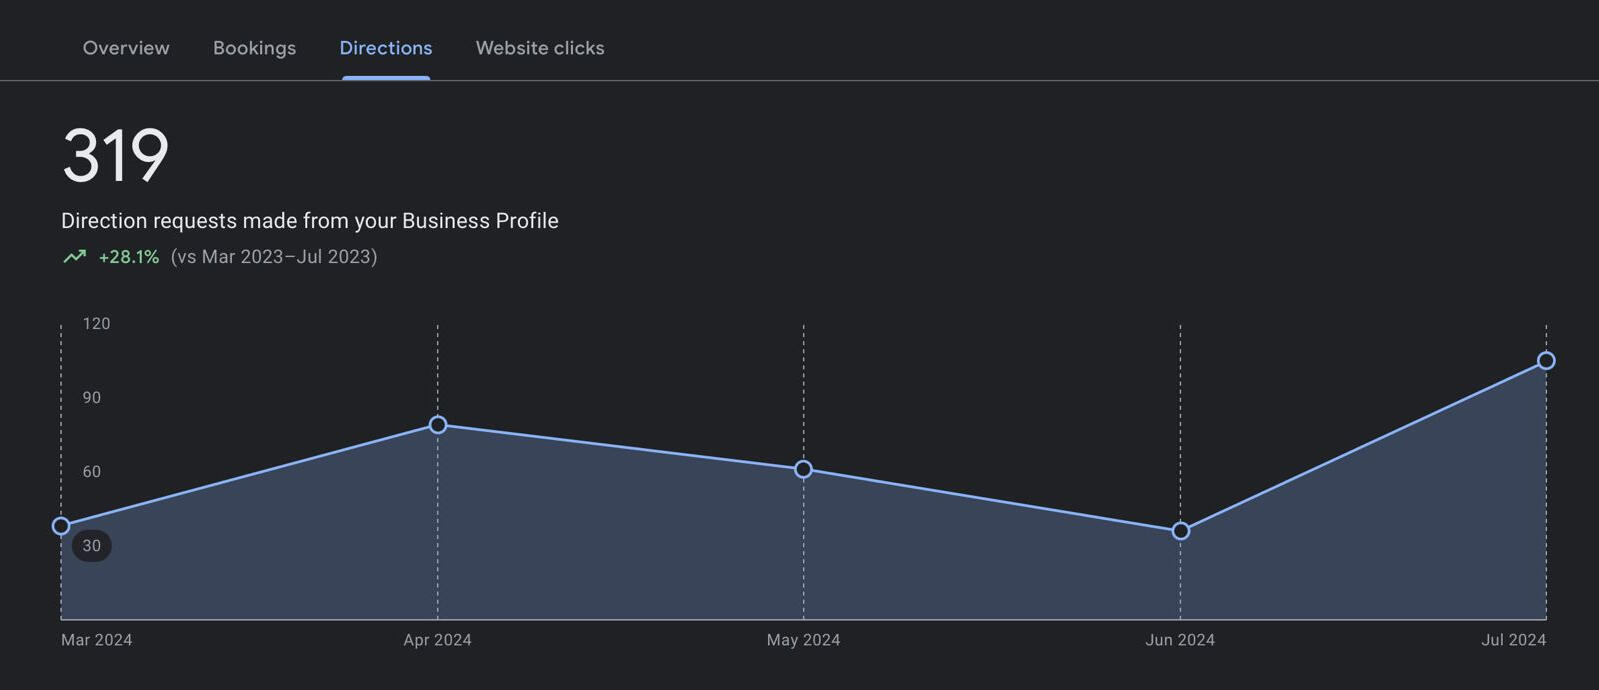Select the lowest data point near Jun 2024
The width and height of the screenshot is (1599, 690).
[x=1180, y=531]
